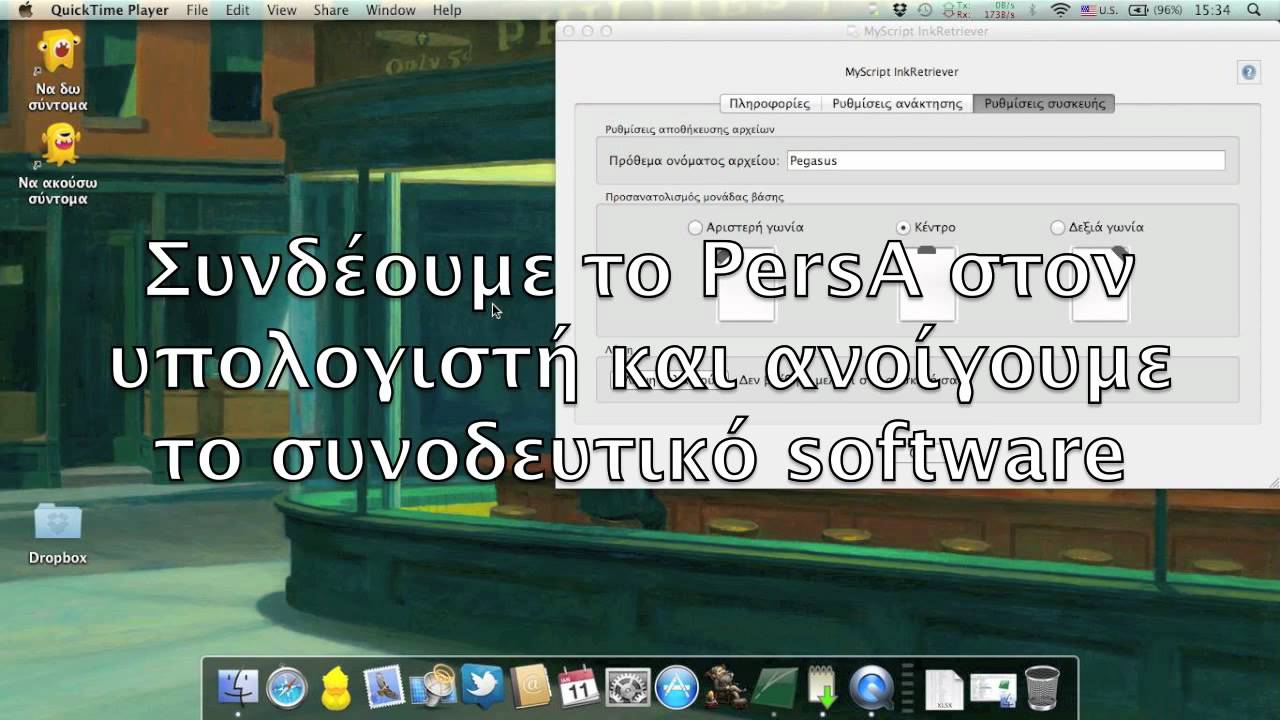This screenshot has height=720, width=1280.
Task: Open Finder from the dock
Action: (238, 687)
